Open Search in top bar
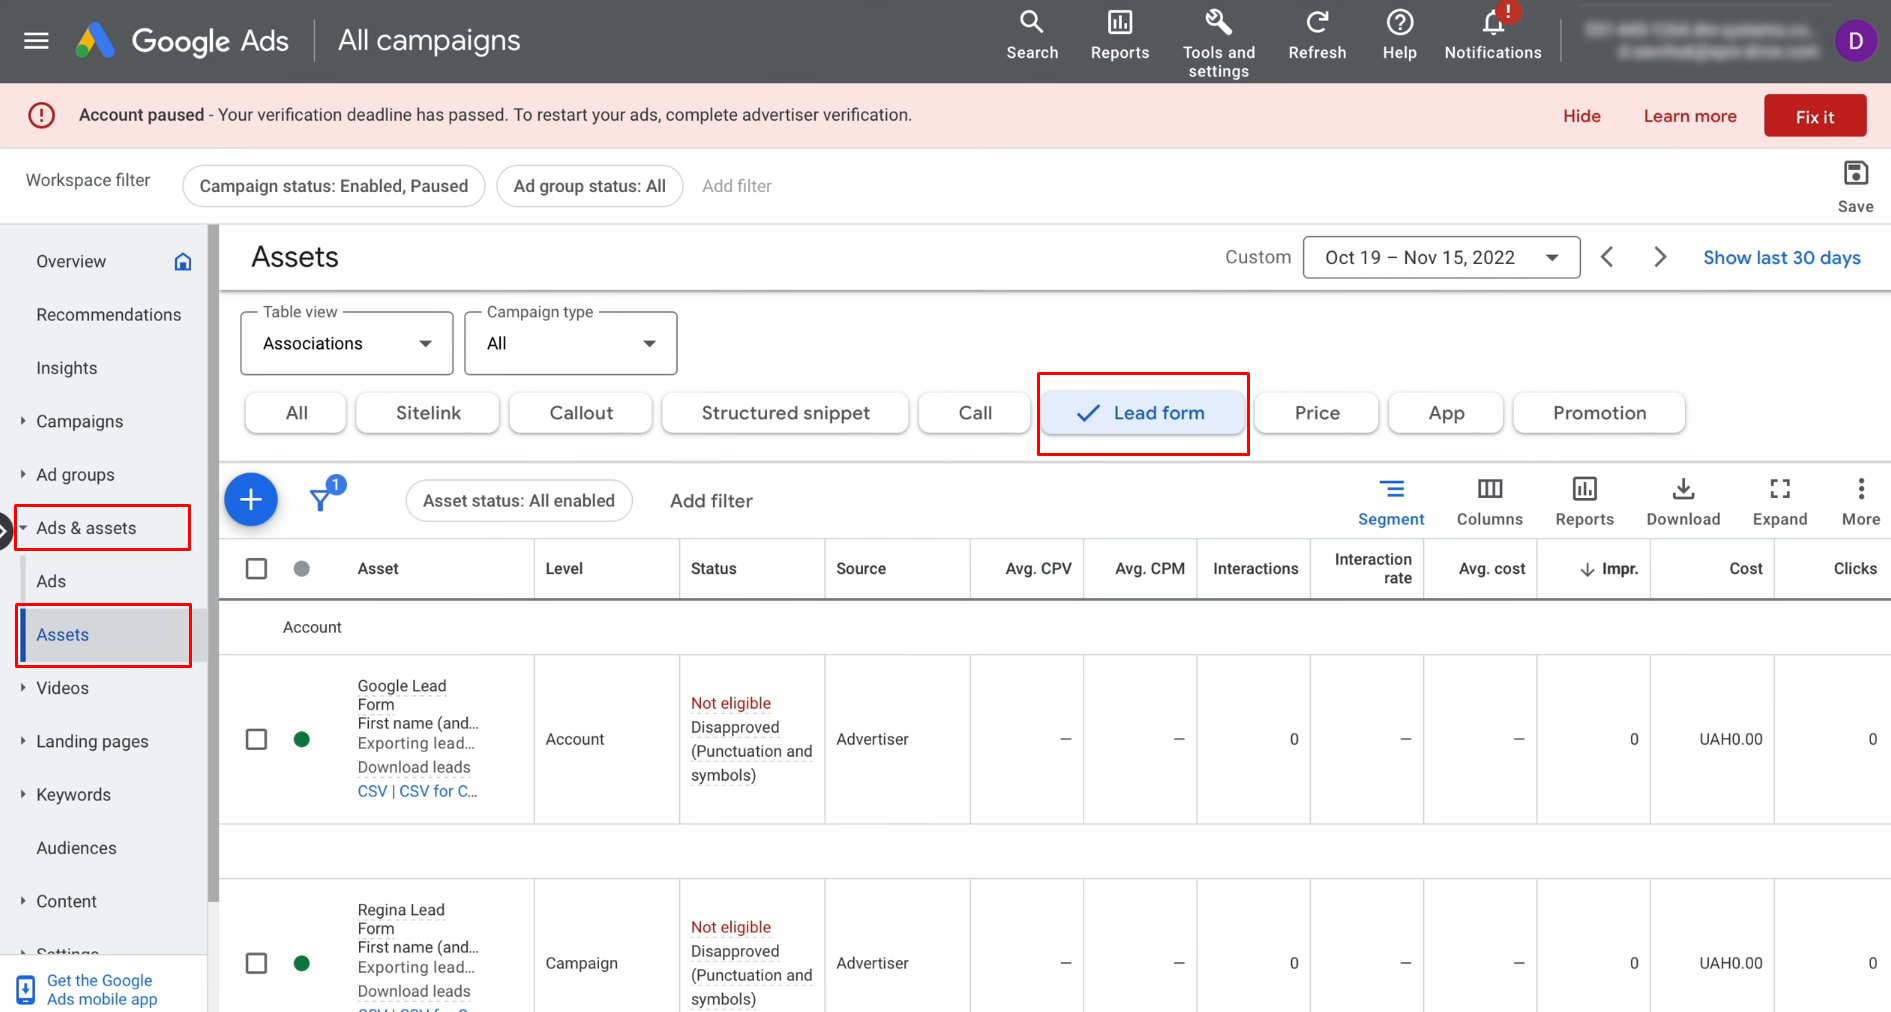Image resolution: width=1891 pixels, height=1012 pixels. (x=1032, y=36)
